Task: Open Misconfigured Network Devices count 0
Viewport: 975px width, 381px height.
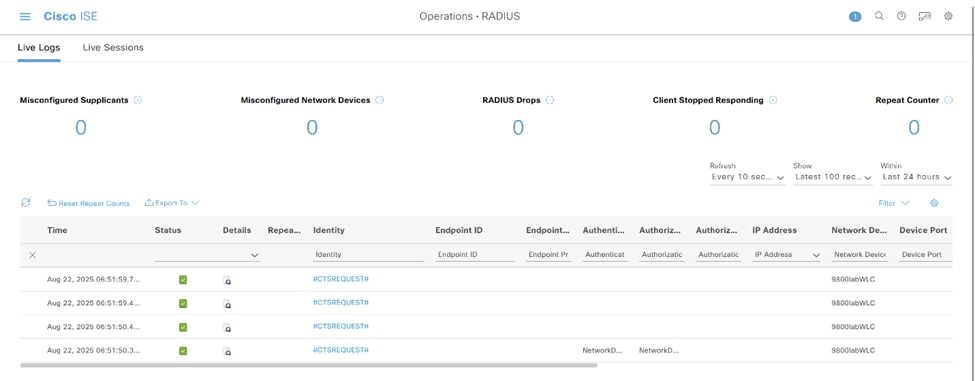Action: pyautogui.click(x=312, y=127)
